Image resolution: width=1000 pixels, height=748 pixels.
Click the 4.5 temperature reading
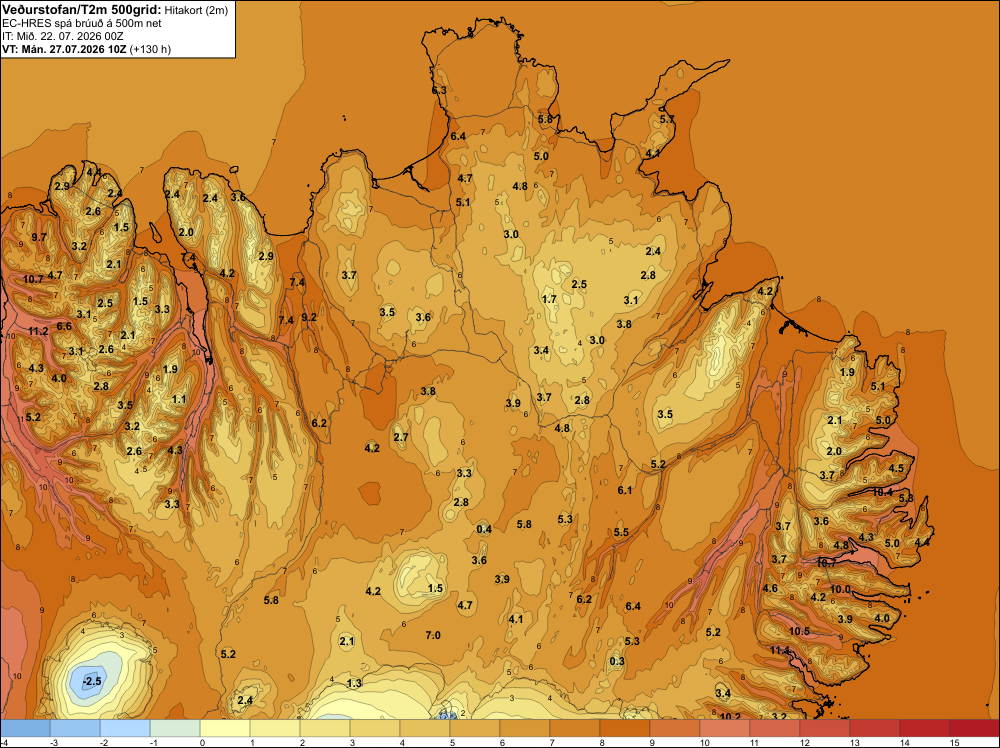point(896,468)
